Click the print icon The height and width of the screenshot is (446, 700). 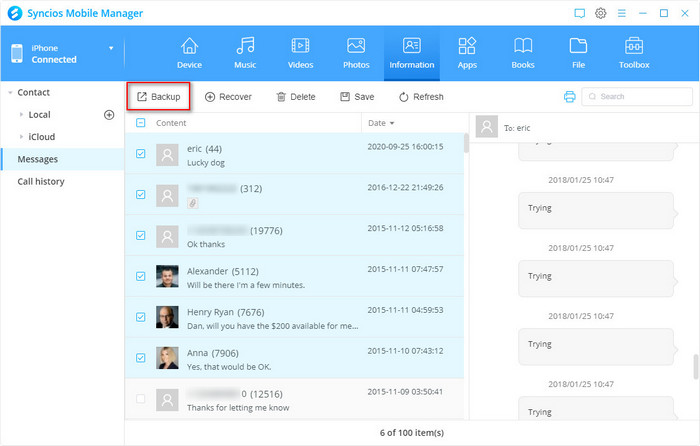[570, 96]
